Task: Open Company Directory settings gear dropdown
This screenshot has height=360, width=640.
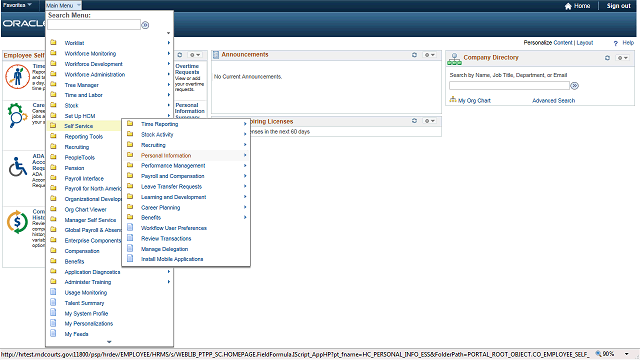Action: click(x=622, y=58)
